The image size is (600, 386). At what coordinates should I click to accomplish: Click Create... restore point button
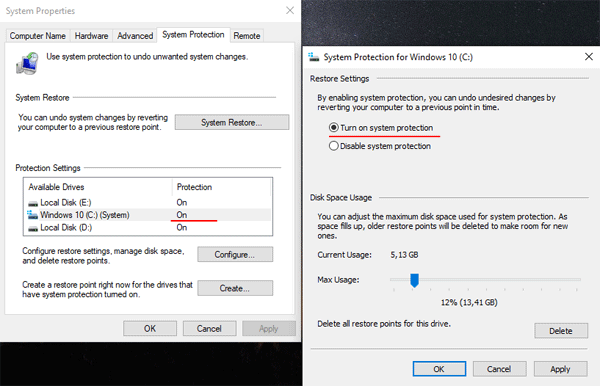pos(235,288)
